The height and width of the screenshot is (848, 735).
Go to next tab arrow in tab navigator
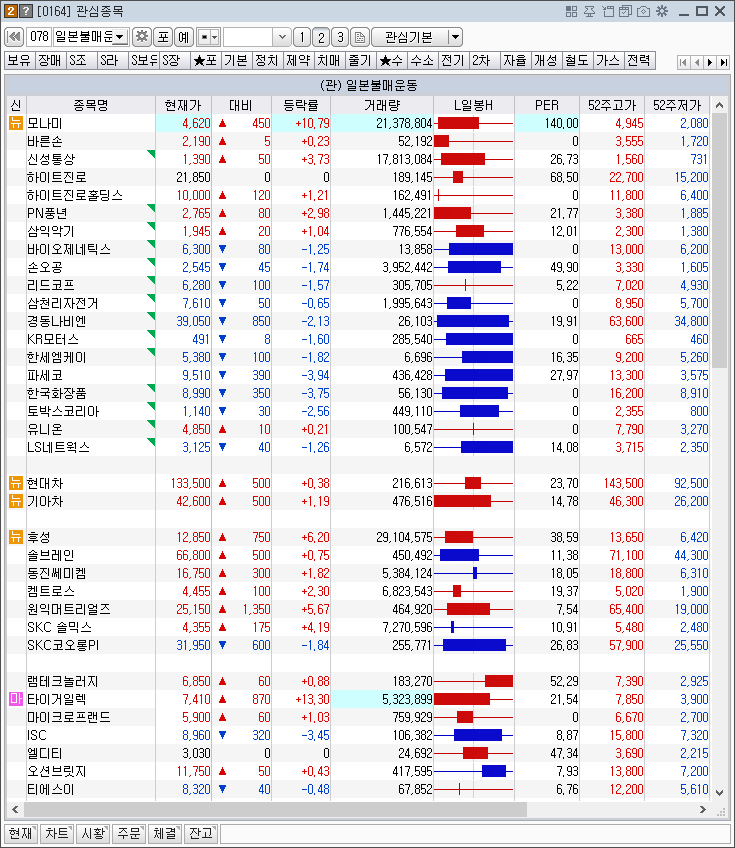pos(710,62)
